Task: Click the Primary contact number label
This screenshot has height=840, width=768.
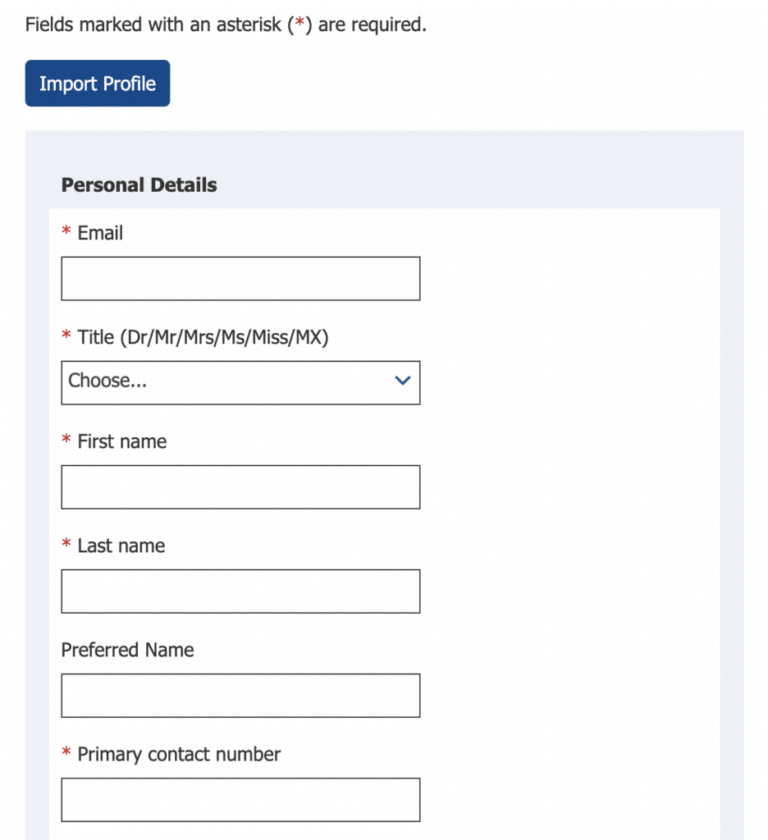Action: coord(179,754)
